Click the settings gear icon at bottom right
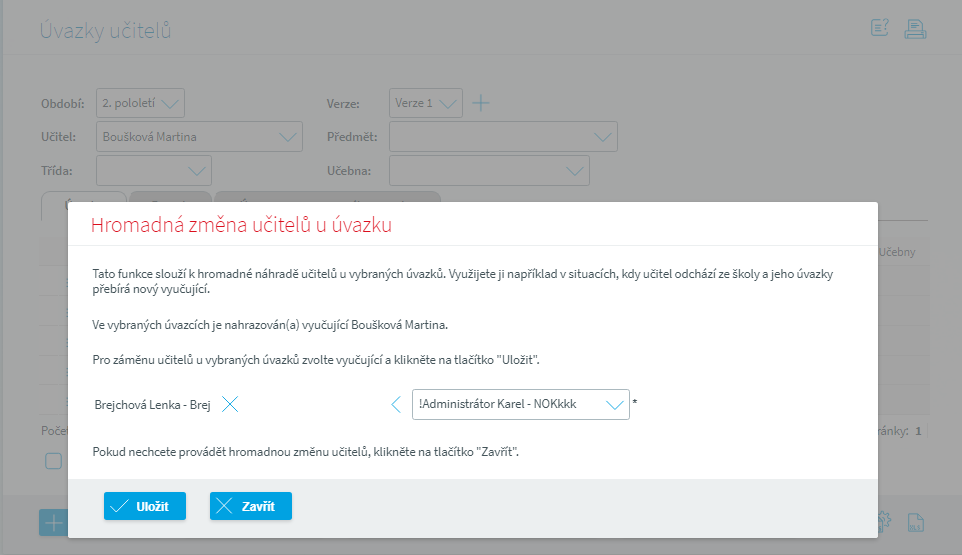962x555 pixels. point(884,521)
